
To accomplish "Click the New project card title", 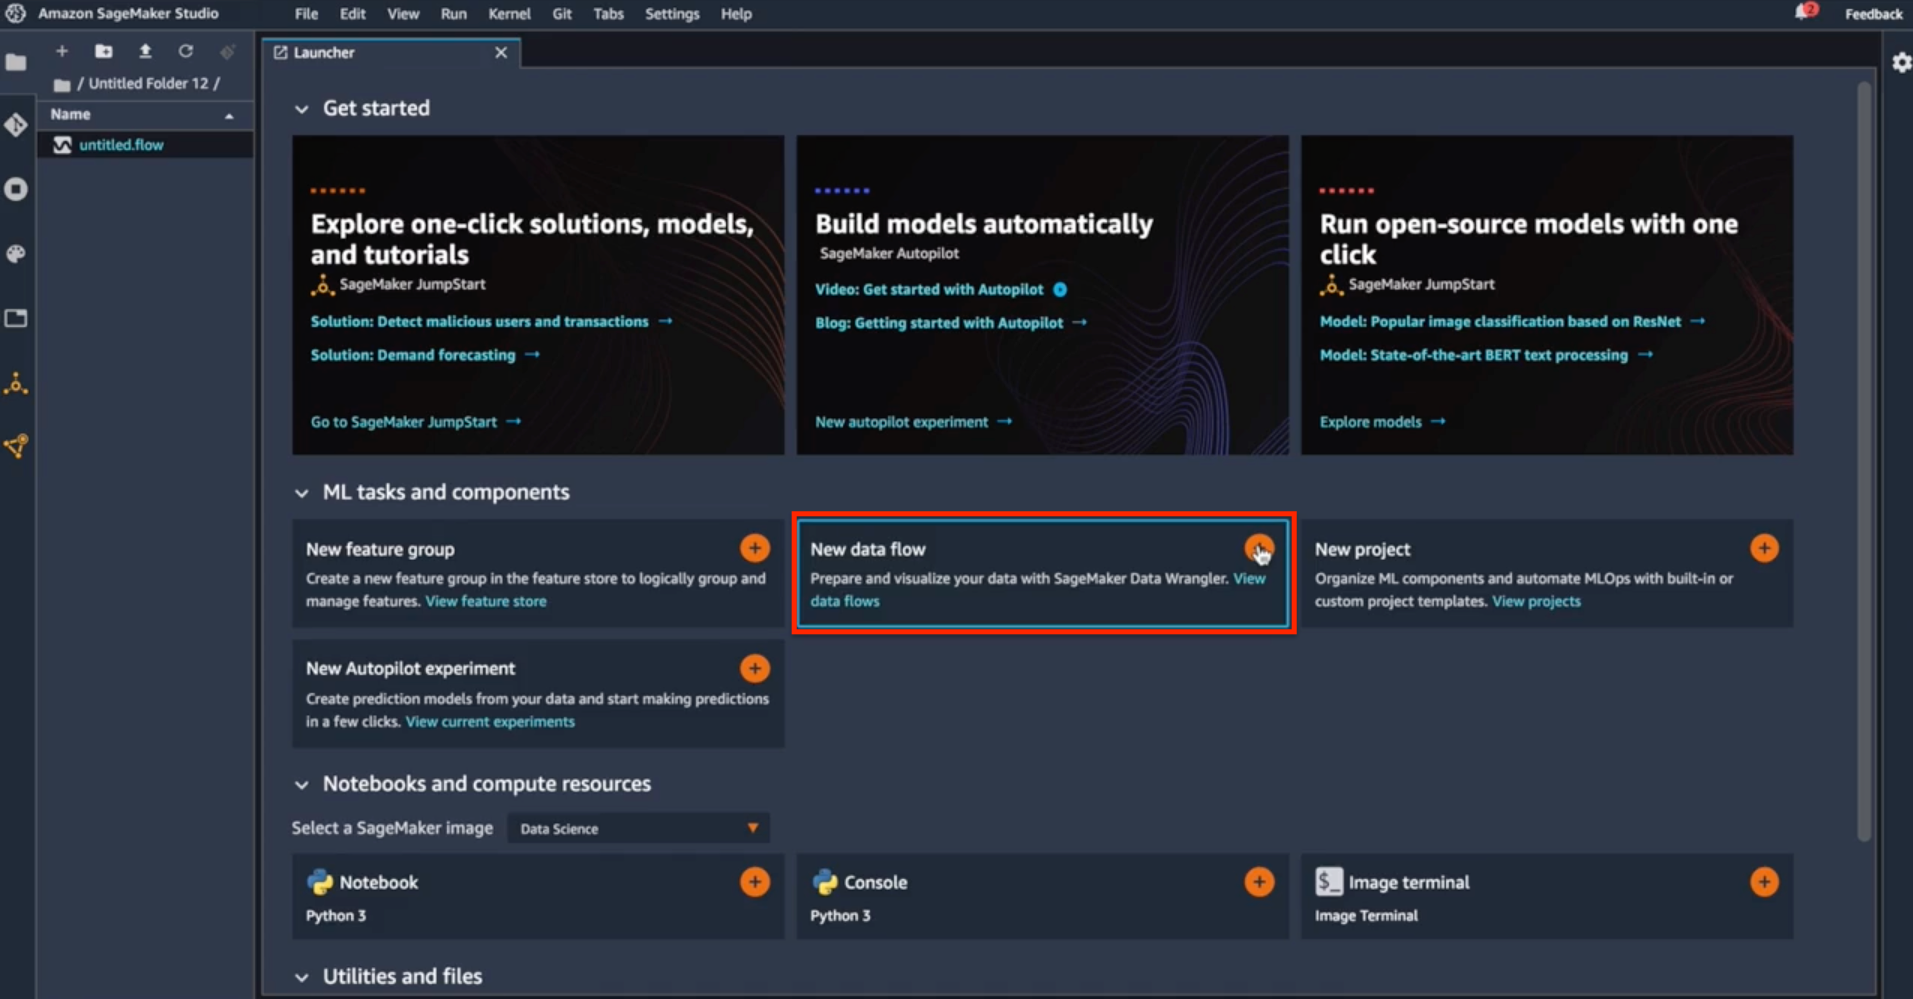I will (1362, 549).
